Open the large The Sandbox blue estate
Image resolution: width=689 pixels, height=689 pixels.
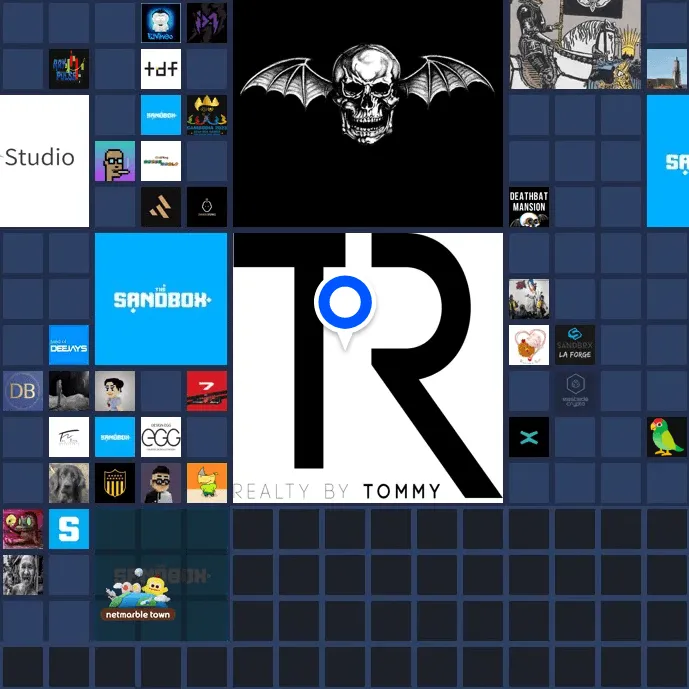tap(161, 299)
